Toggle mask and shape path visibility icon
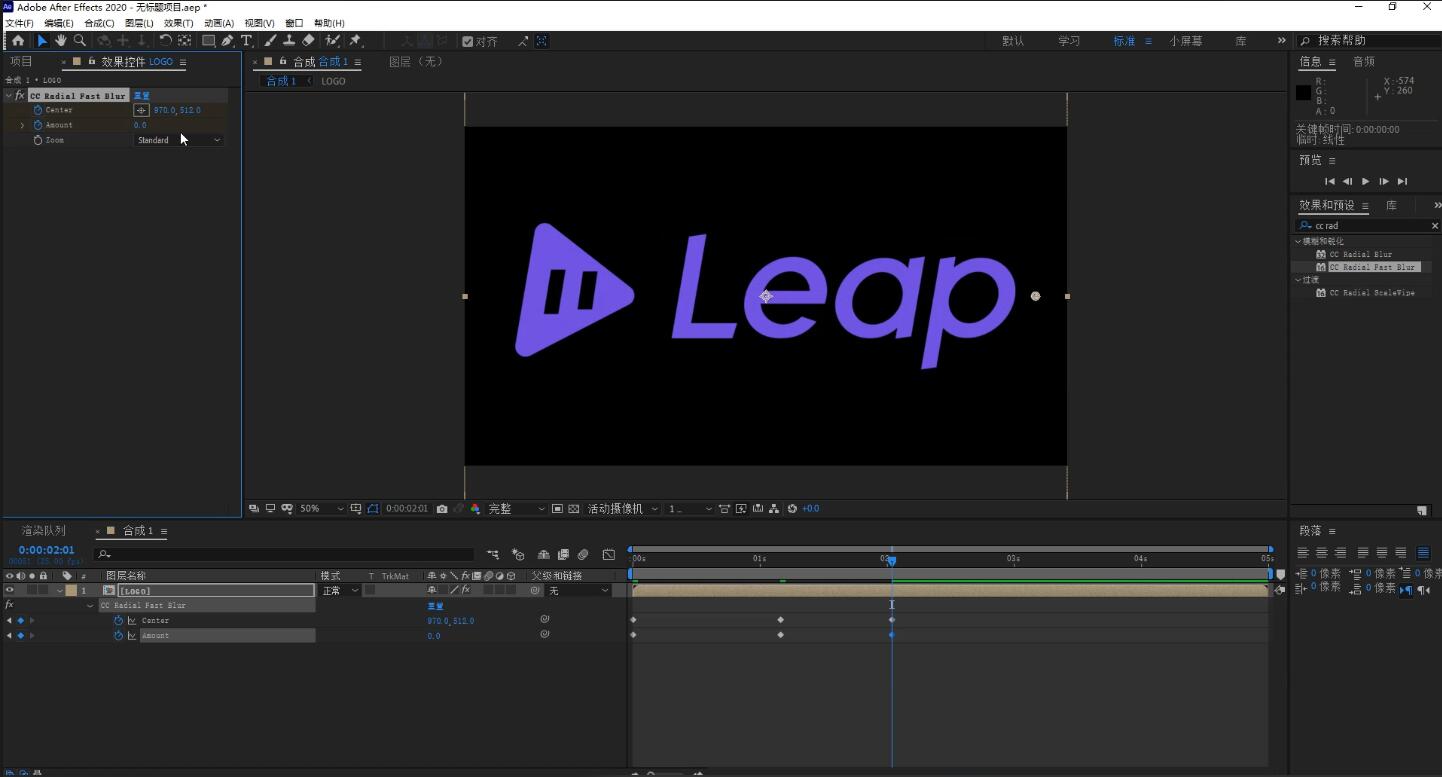This screenshot has height=777, width=1442. coord(373,509)
